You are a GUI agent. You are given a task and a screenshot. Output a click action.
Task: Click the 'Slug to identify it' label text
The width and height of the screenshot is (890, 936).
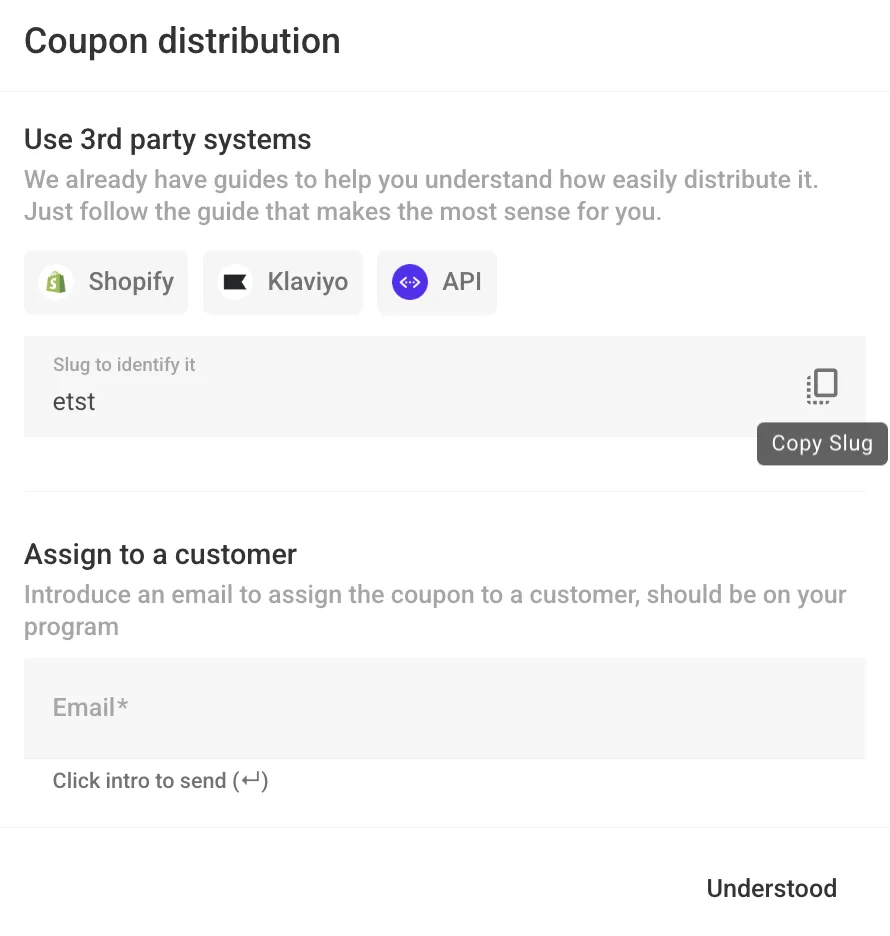(124, 365)
